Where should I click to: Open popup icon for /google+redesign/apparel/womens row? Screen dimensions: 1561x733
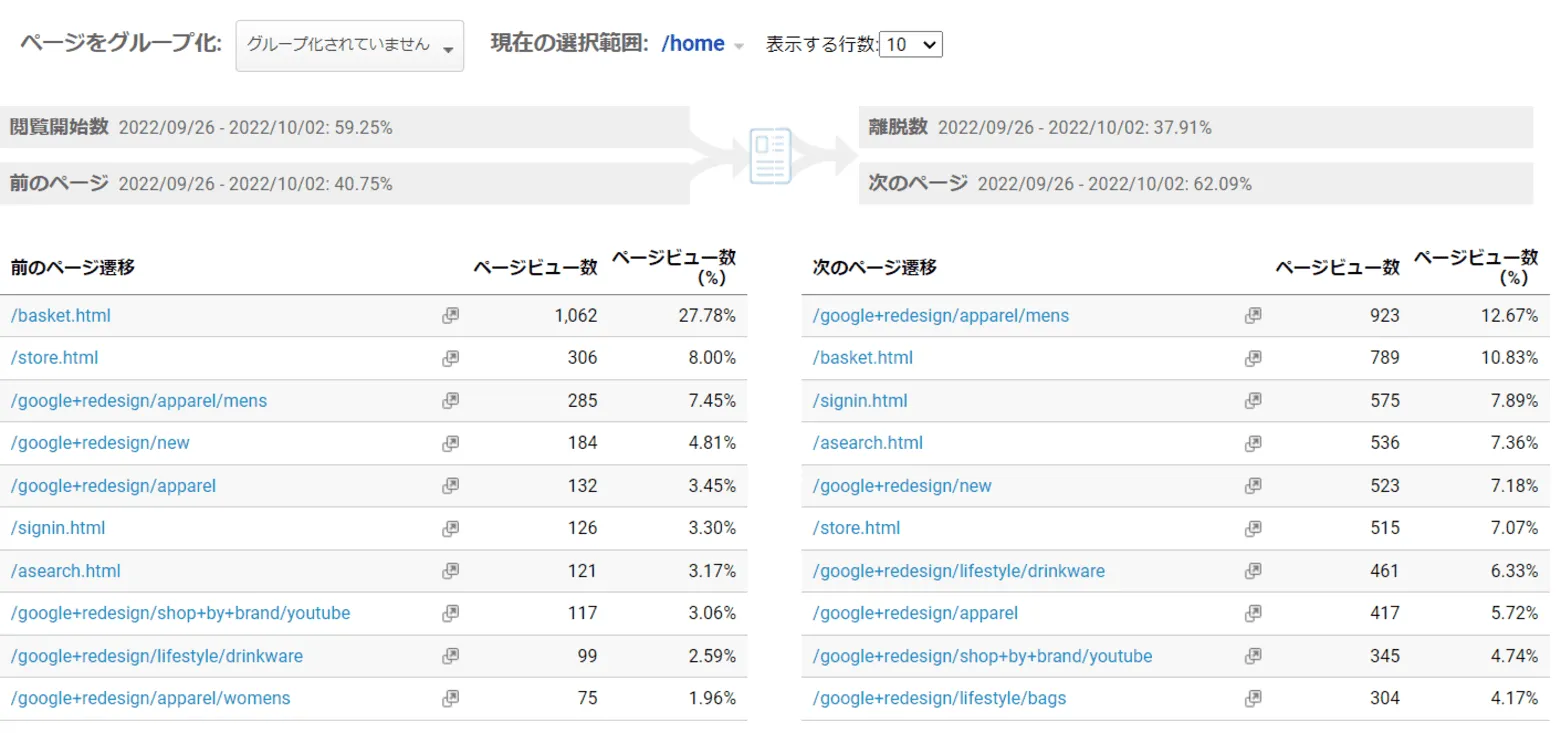(x=451, y=698)
